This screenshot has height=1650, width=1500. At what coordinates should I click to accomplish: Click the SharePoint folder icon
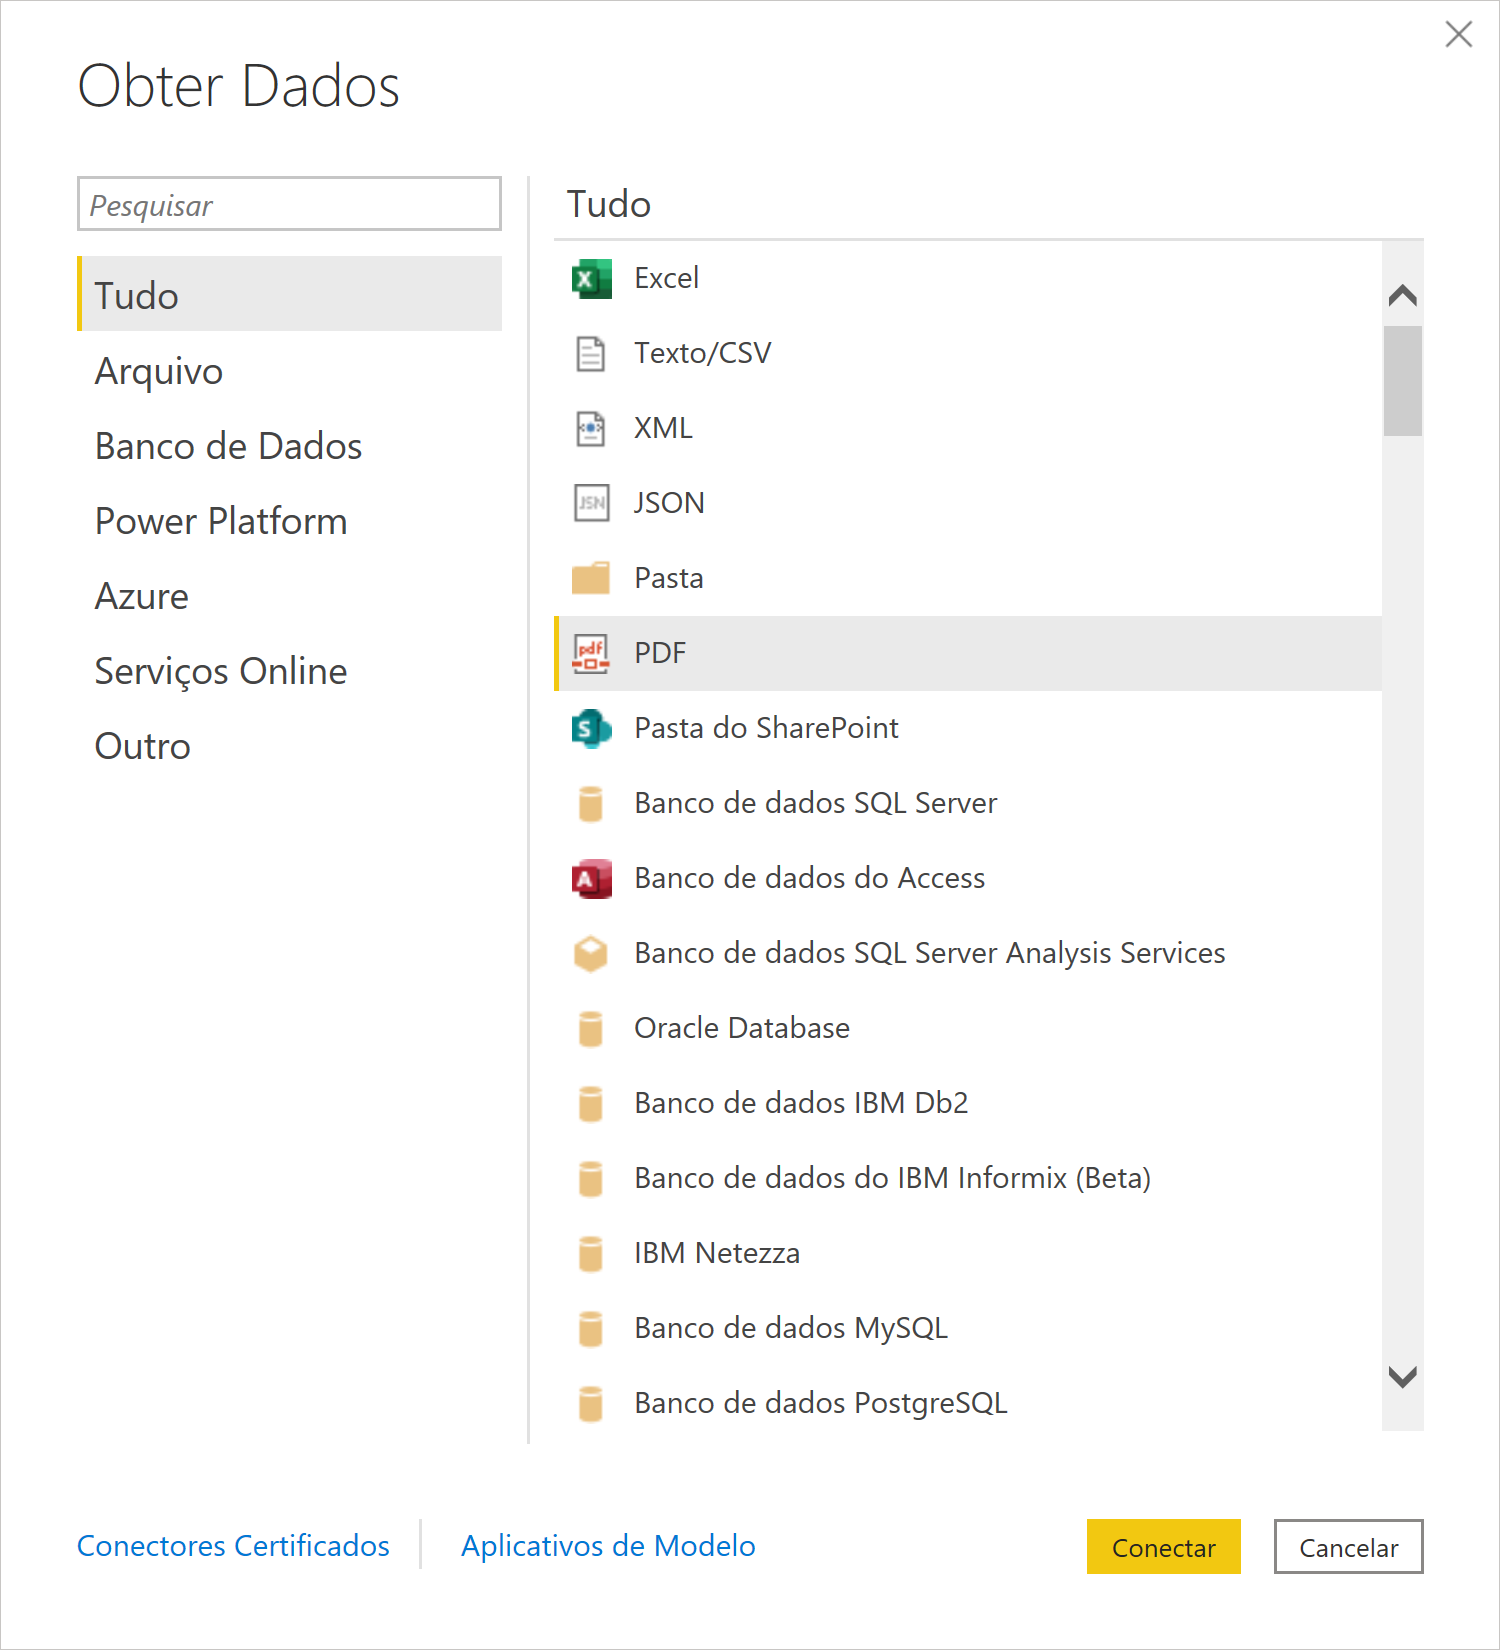coord(591,728)
